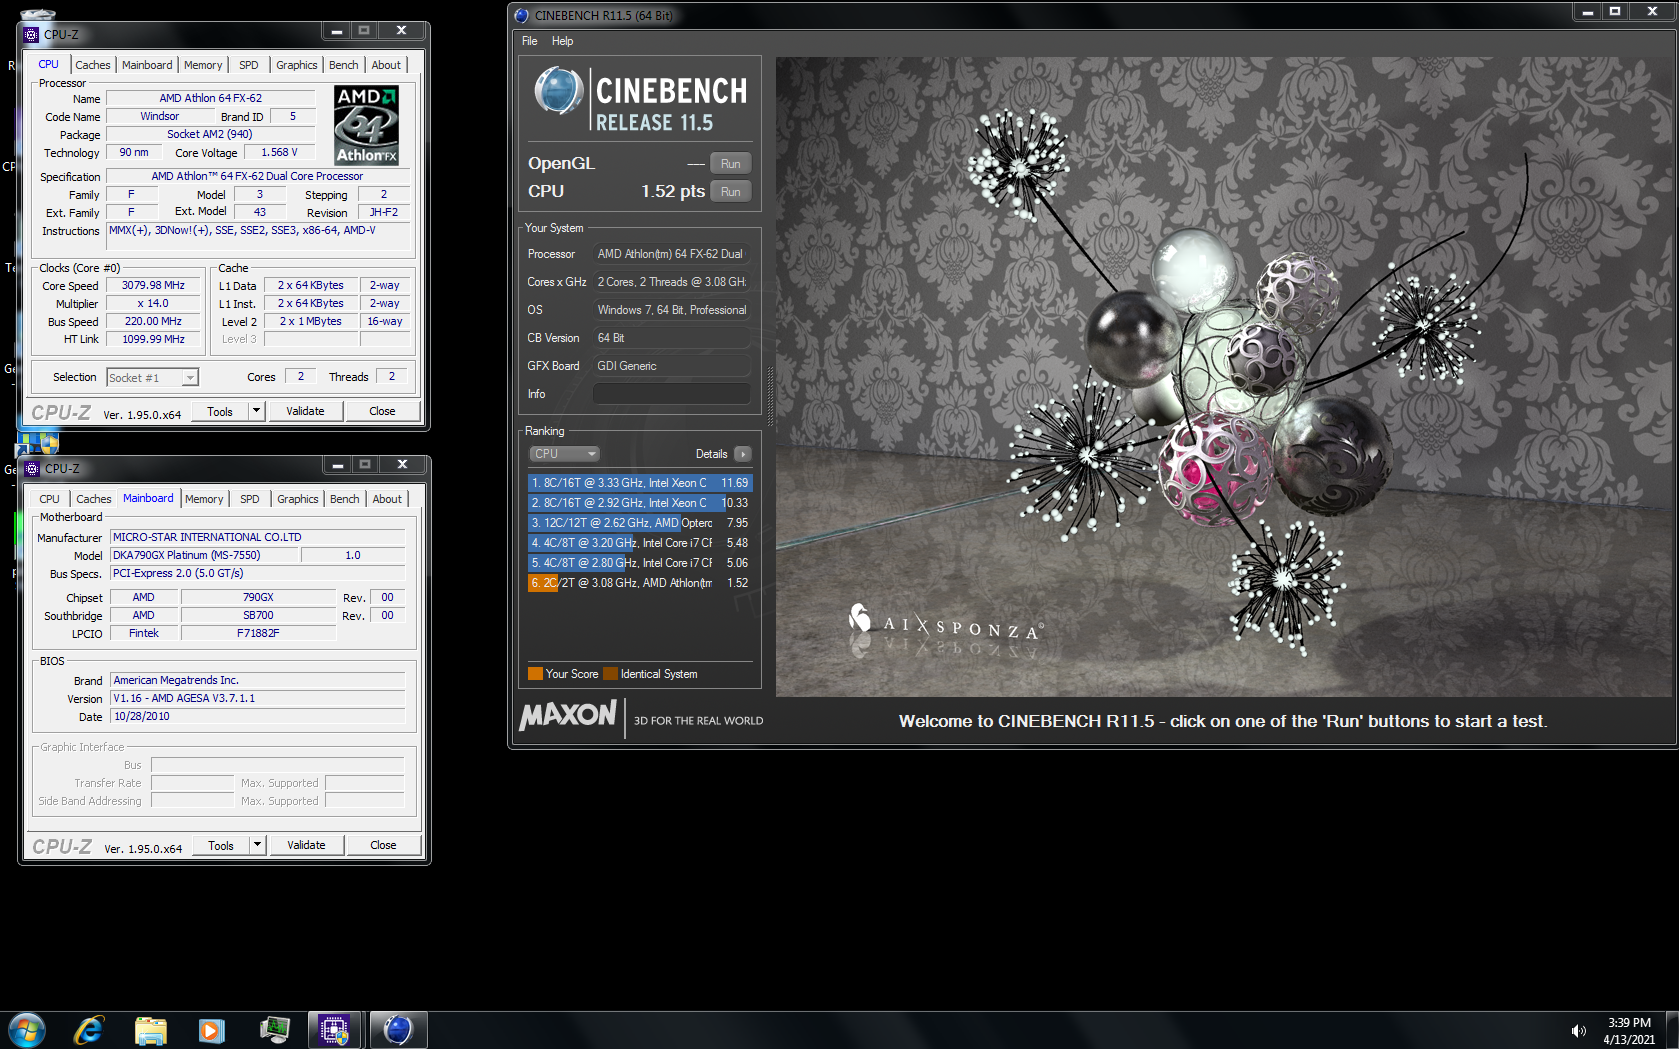Screen dimensions: 1679x1049
Task: Select ranking entry 4C/8T @ 3.20 GHz
Action: point(640,543)
